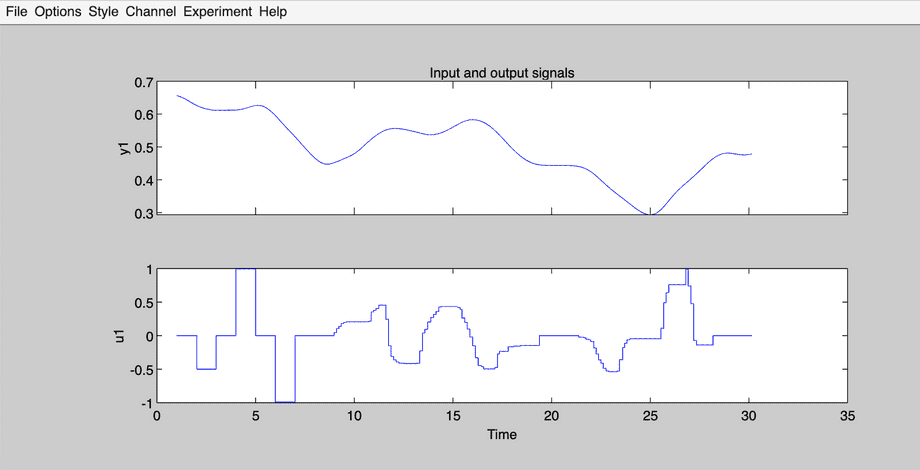Open the Channel menu
Screen dimensions: 920x470
point(151,12)
